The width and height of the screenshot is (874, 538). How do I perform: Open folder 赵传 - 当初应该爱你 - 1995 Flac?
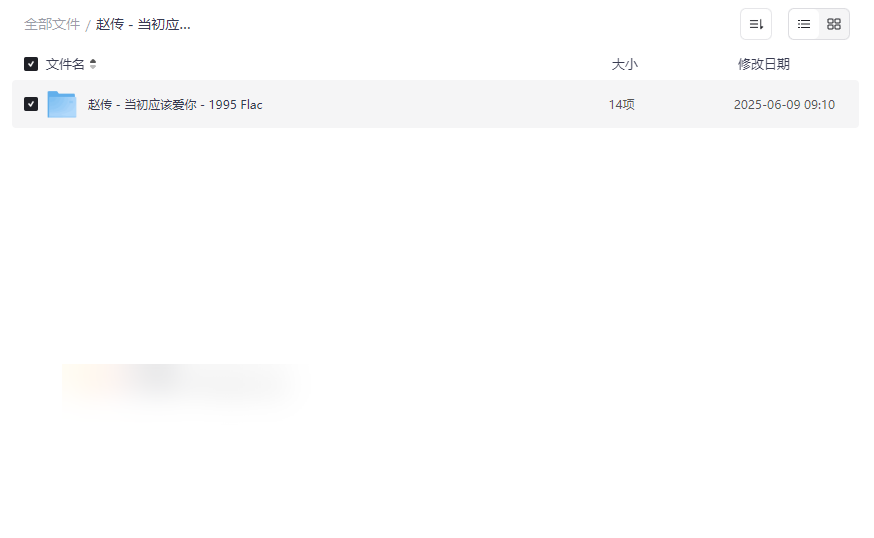[x=175, y=105]
